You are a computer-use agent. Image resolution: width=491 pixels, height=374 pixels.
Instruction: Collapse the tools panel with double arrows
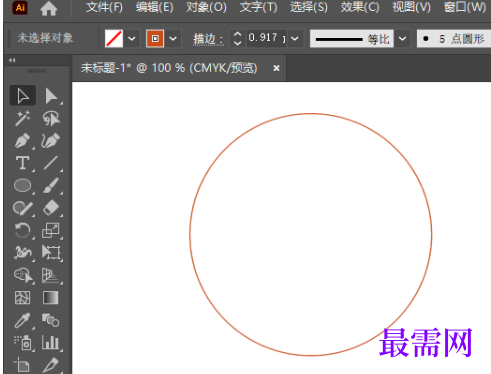click(12, 60)
